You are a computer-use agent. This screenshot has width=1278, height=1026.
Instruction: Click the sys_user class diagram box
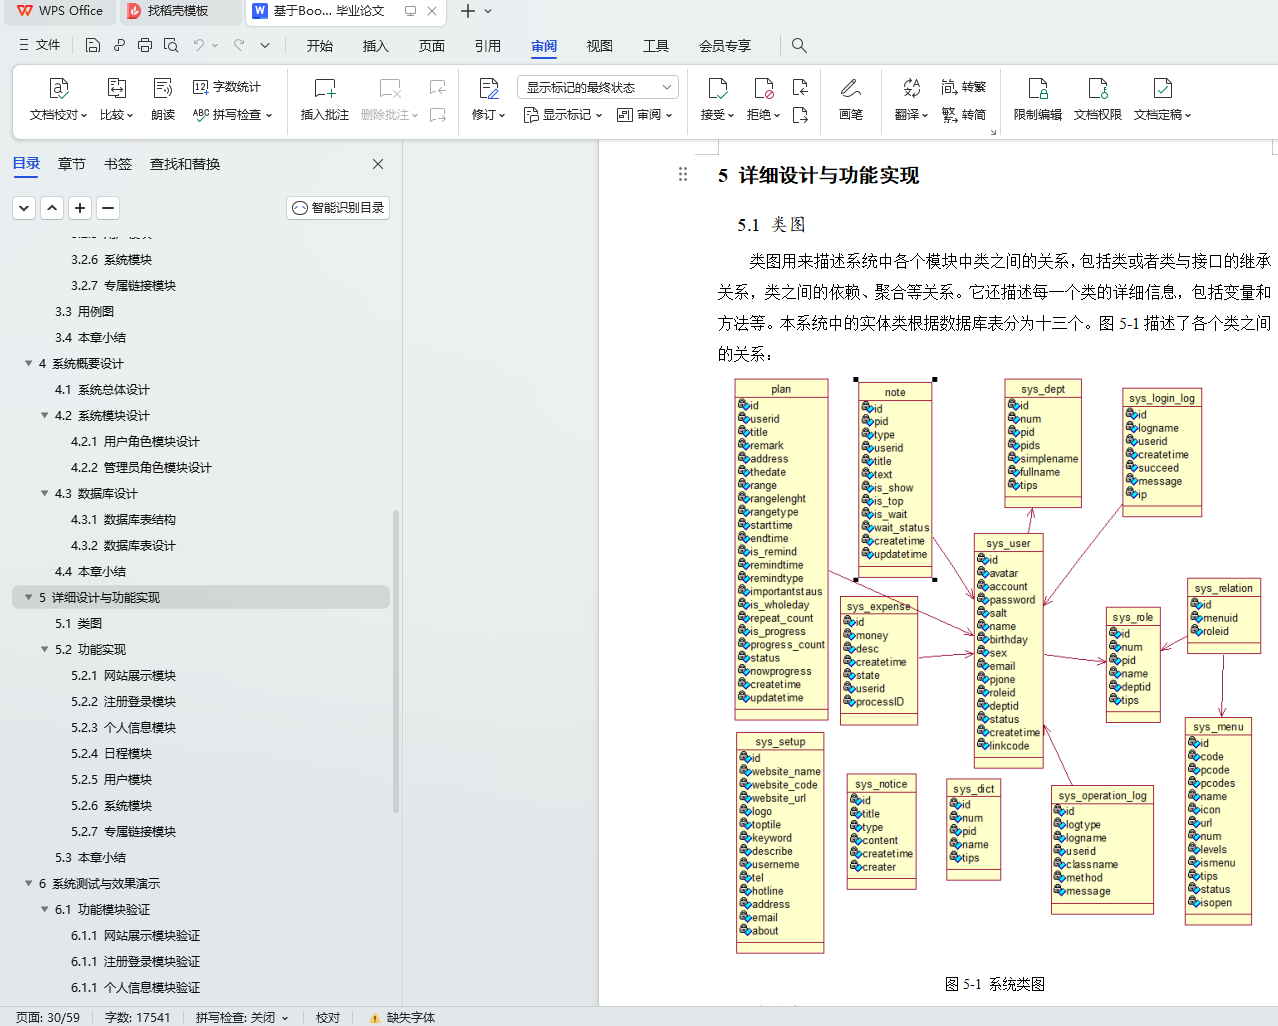(x=1008, y=651)
